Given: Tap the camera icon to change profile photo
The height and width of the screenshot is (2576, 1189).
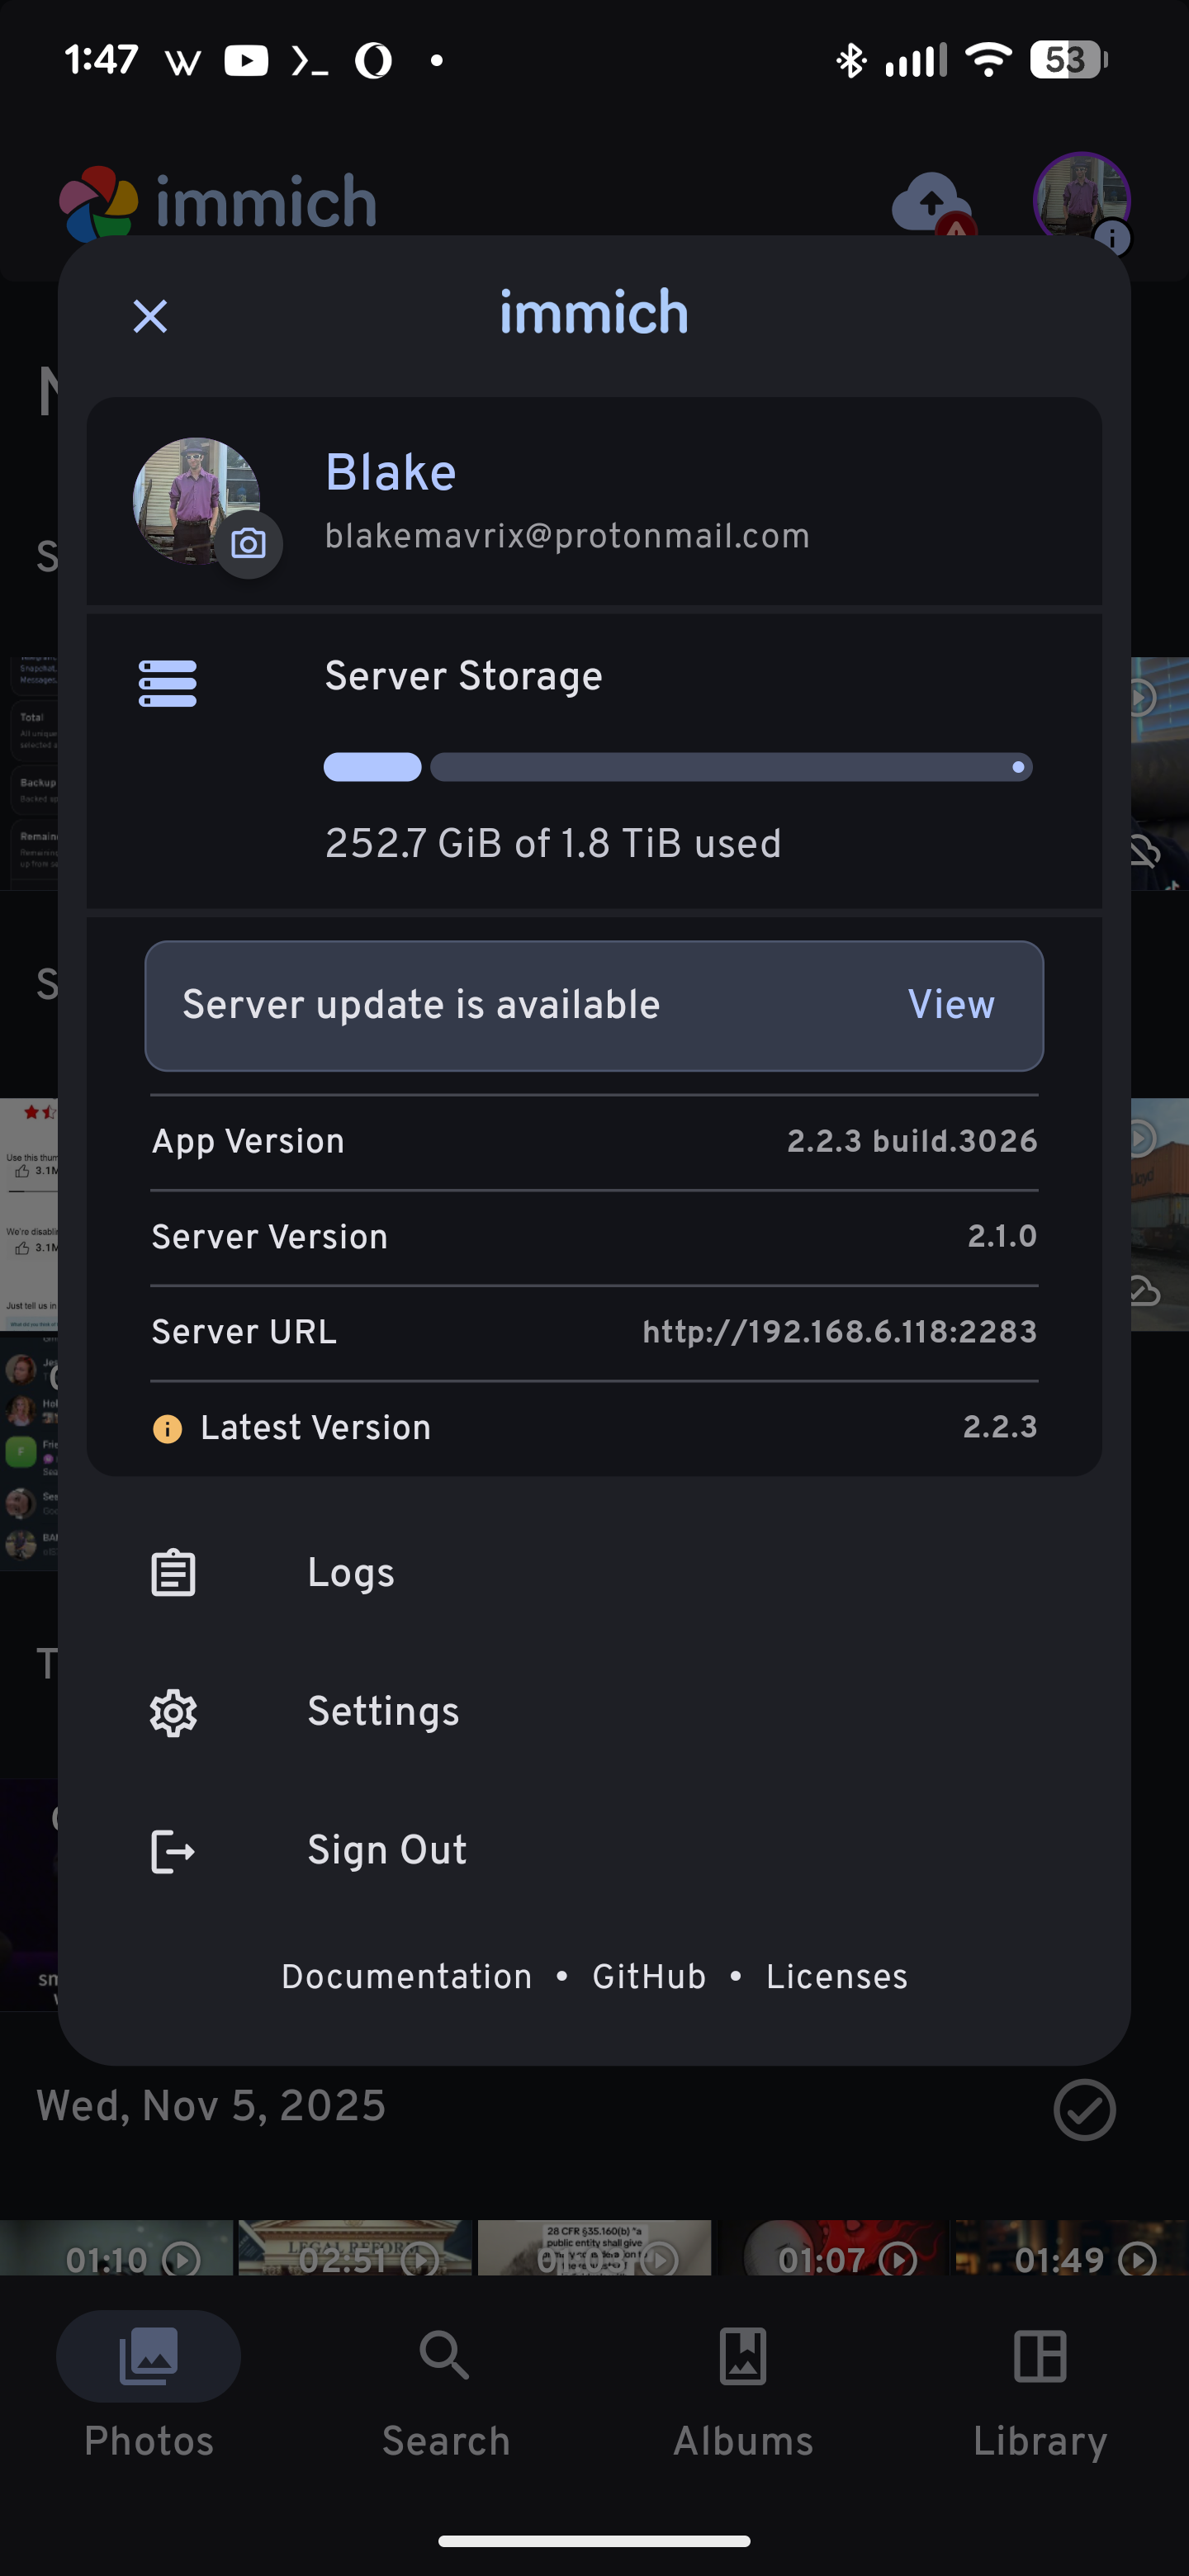Looking at the screenshot, I should (x=248, y=543).
